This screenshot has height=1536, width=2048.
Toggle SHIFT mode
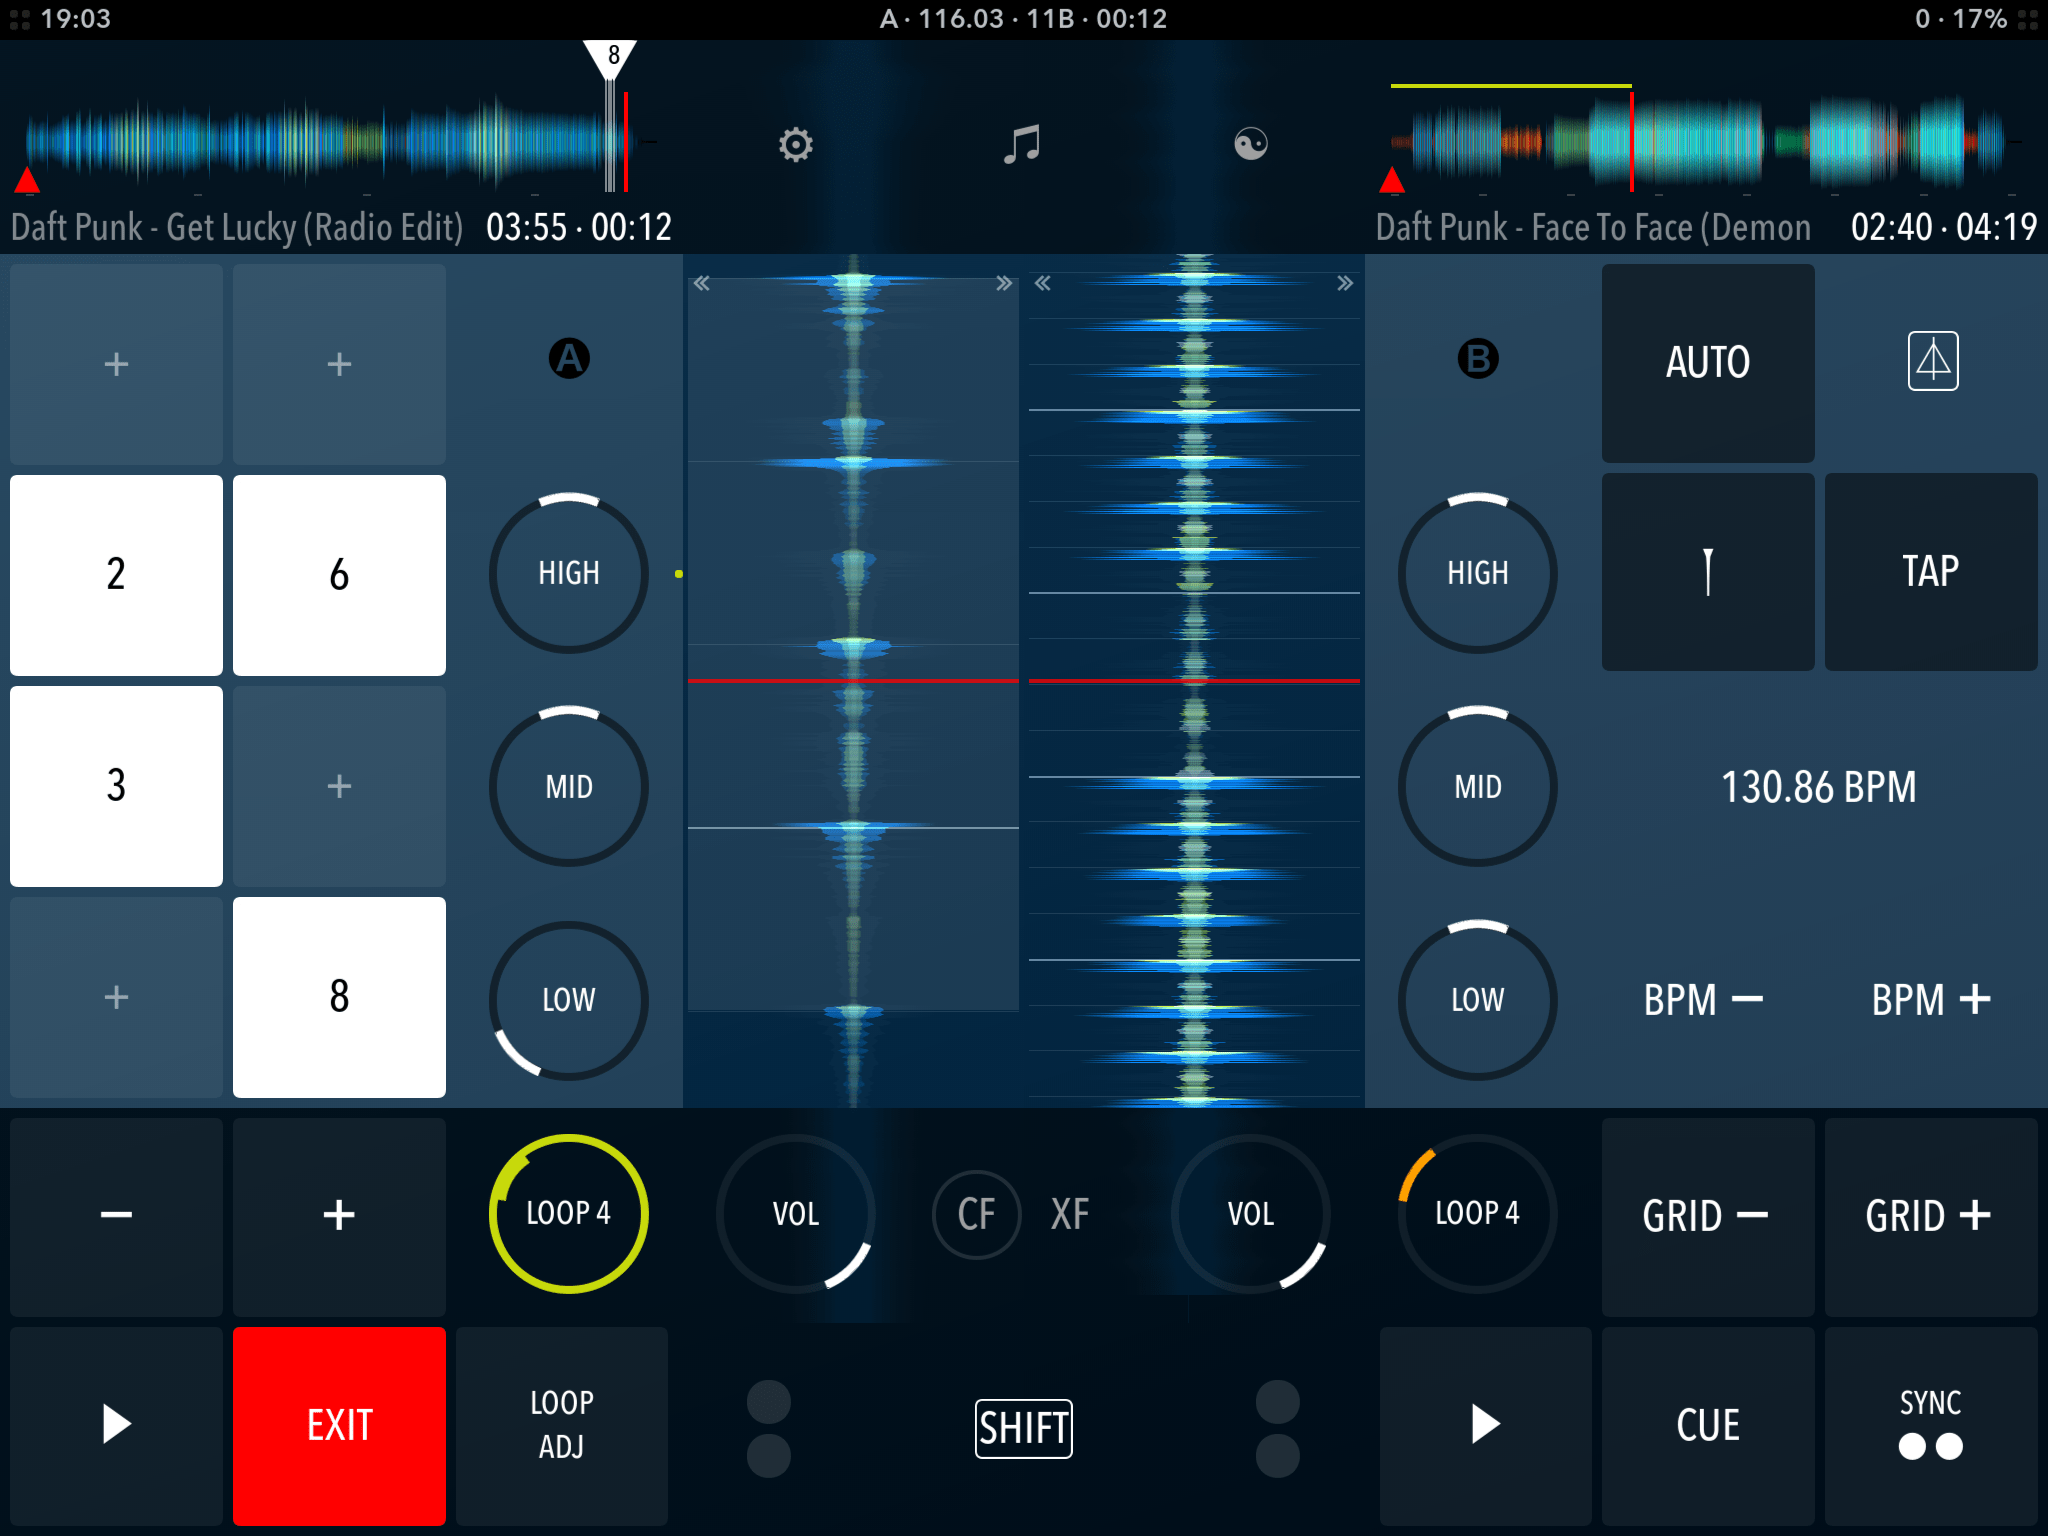click(1023, 1428)
